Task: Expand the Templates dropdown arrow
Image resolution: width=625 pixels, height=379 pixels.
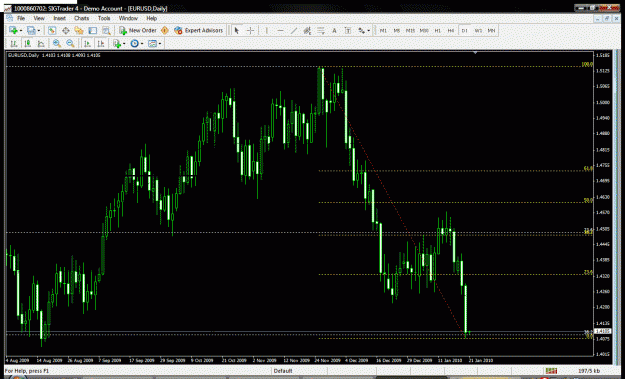Action: [x=160, y=44]
